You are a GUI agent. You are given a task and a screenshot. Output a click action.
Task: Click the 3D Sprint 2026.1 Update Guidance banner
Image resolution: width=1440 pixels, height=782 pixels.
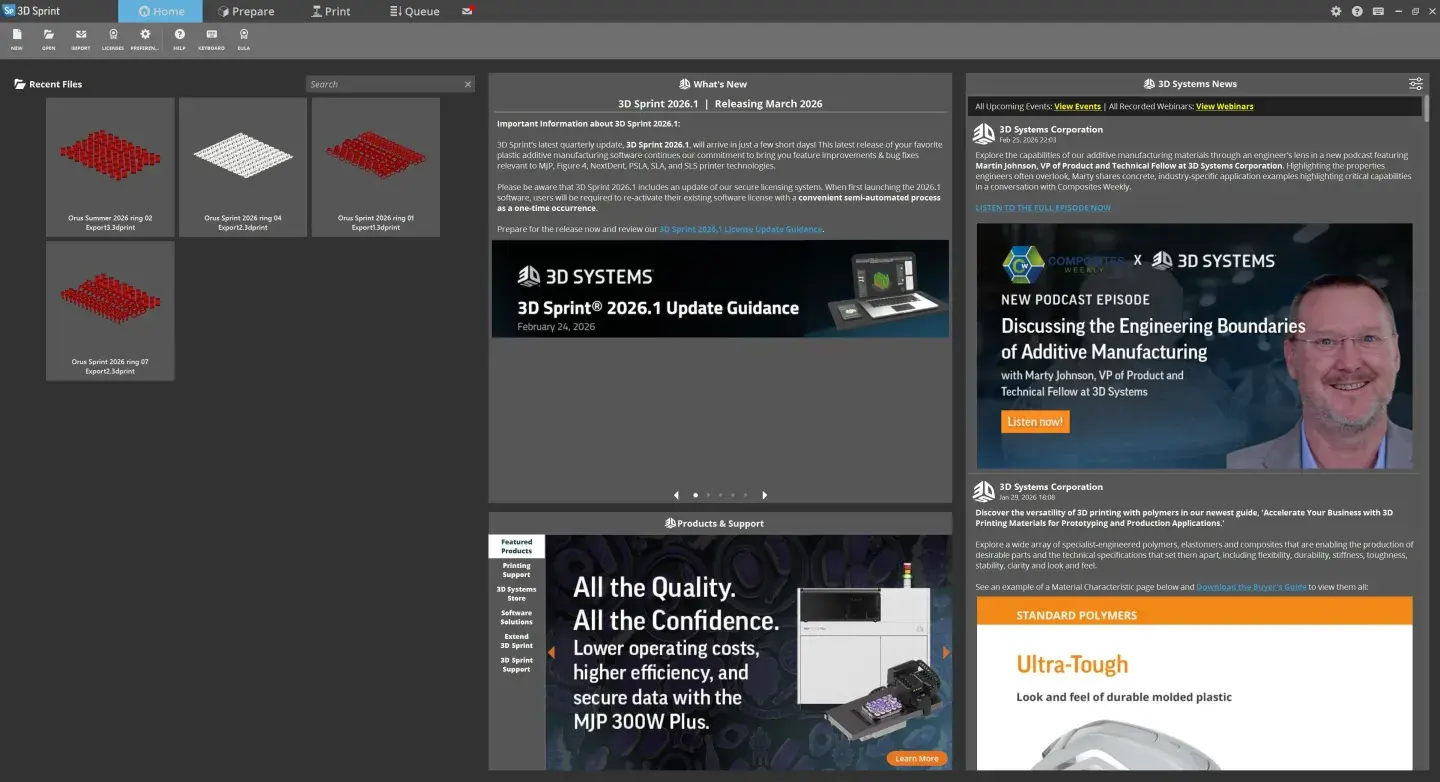coord(720,288)
